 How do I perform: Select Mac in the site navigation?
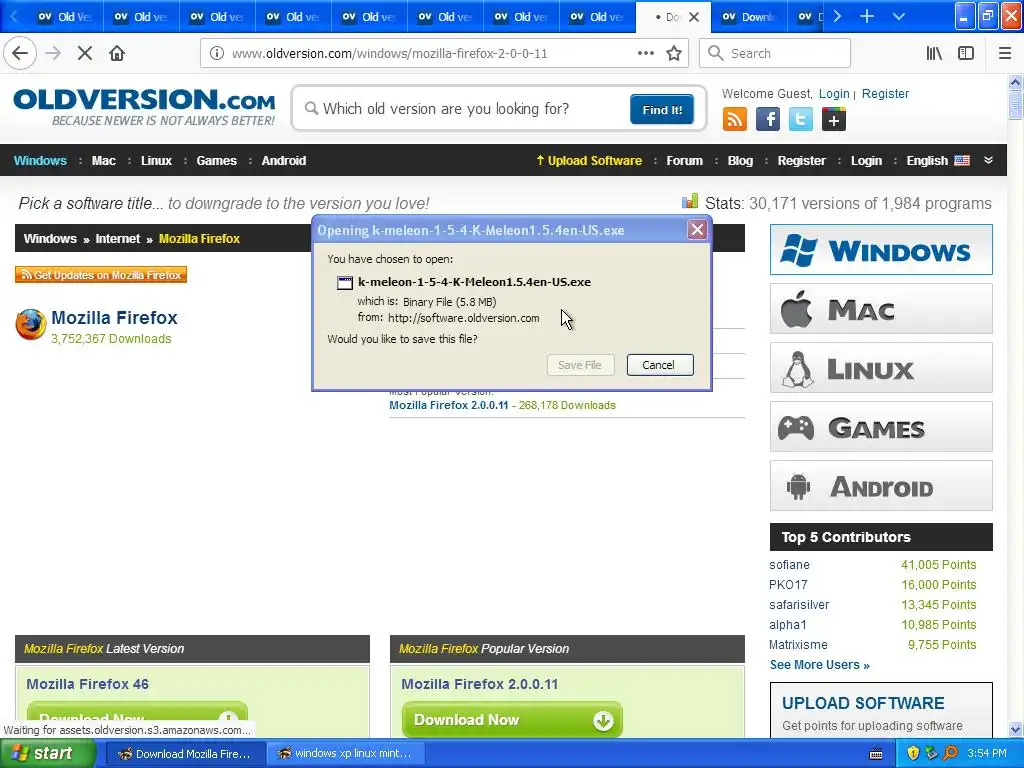click(x=104, y=161)
